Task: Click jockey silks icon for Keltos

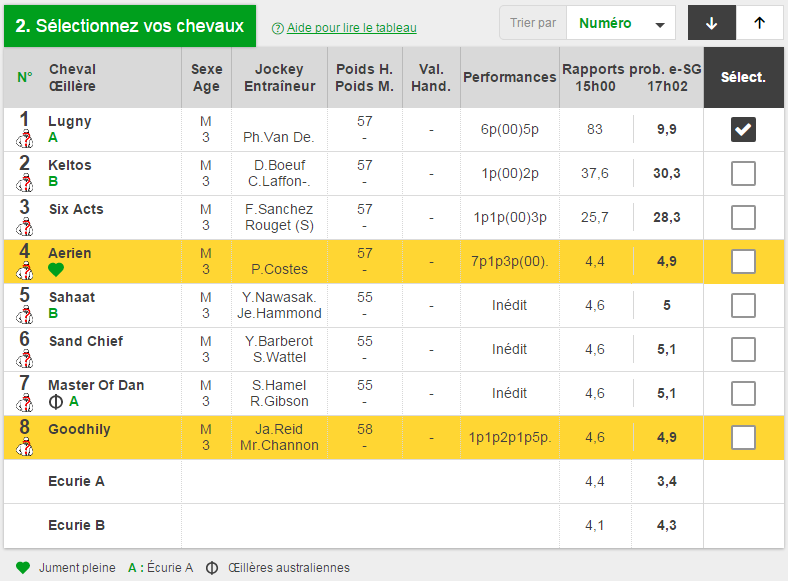Action: pos(25,183)
